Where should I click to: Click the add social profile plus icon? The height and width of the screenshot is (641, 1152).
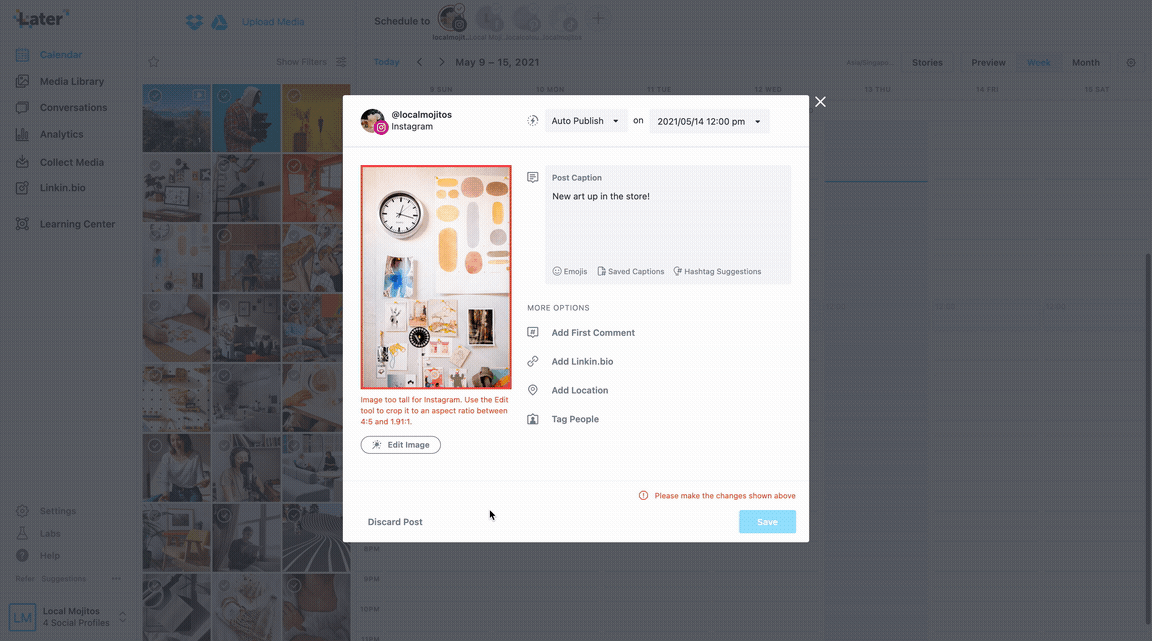click(598, 18)
